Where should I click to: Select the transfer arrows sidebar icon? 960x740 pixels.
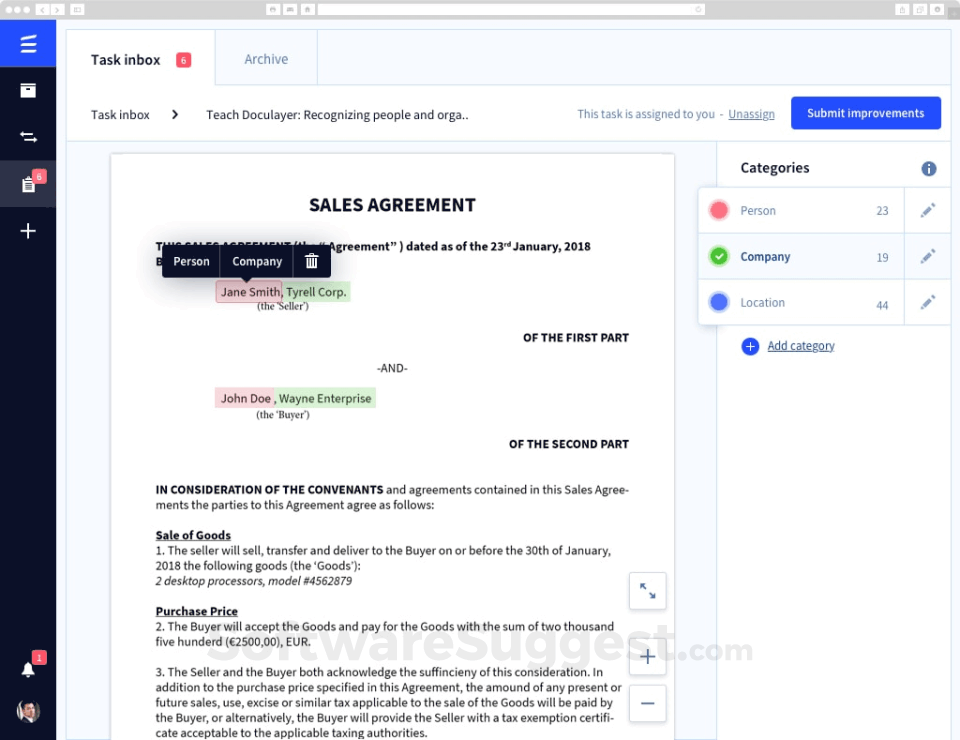tap(27, 136)
